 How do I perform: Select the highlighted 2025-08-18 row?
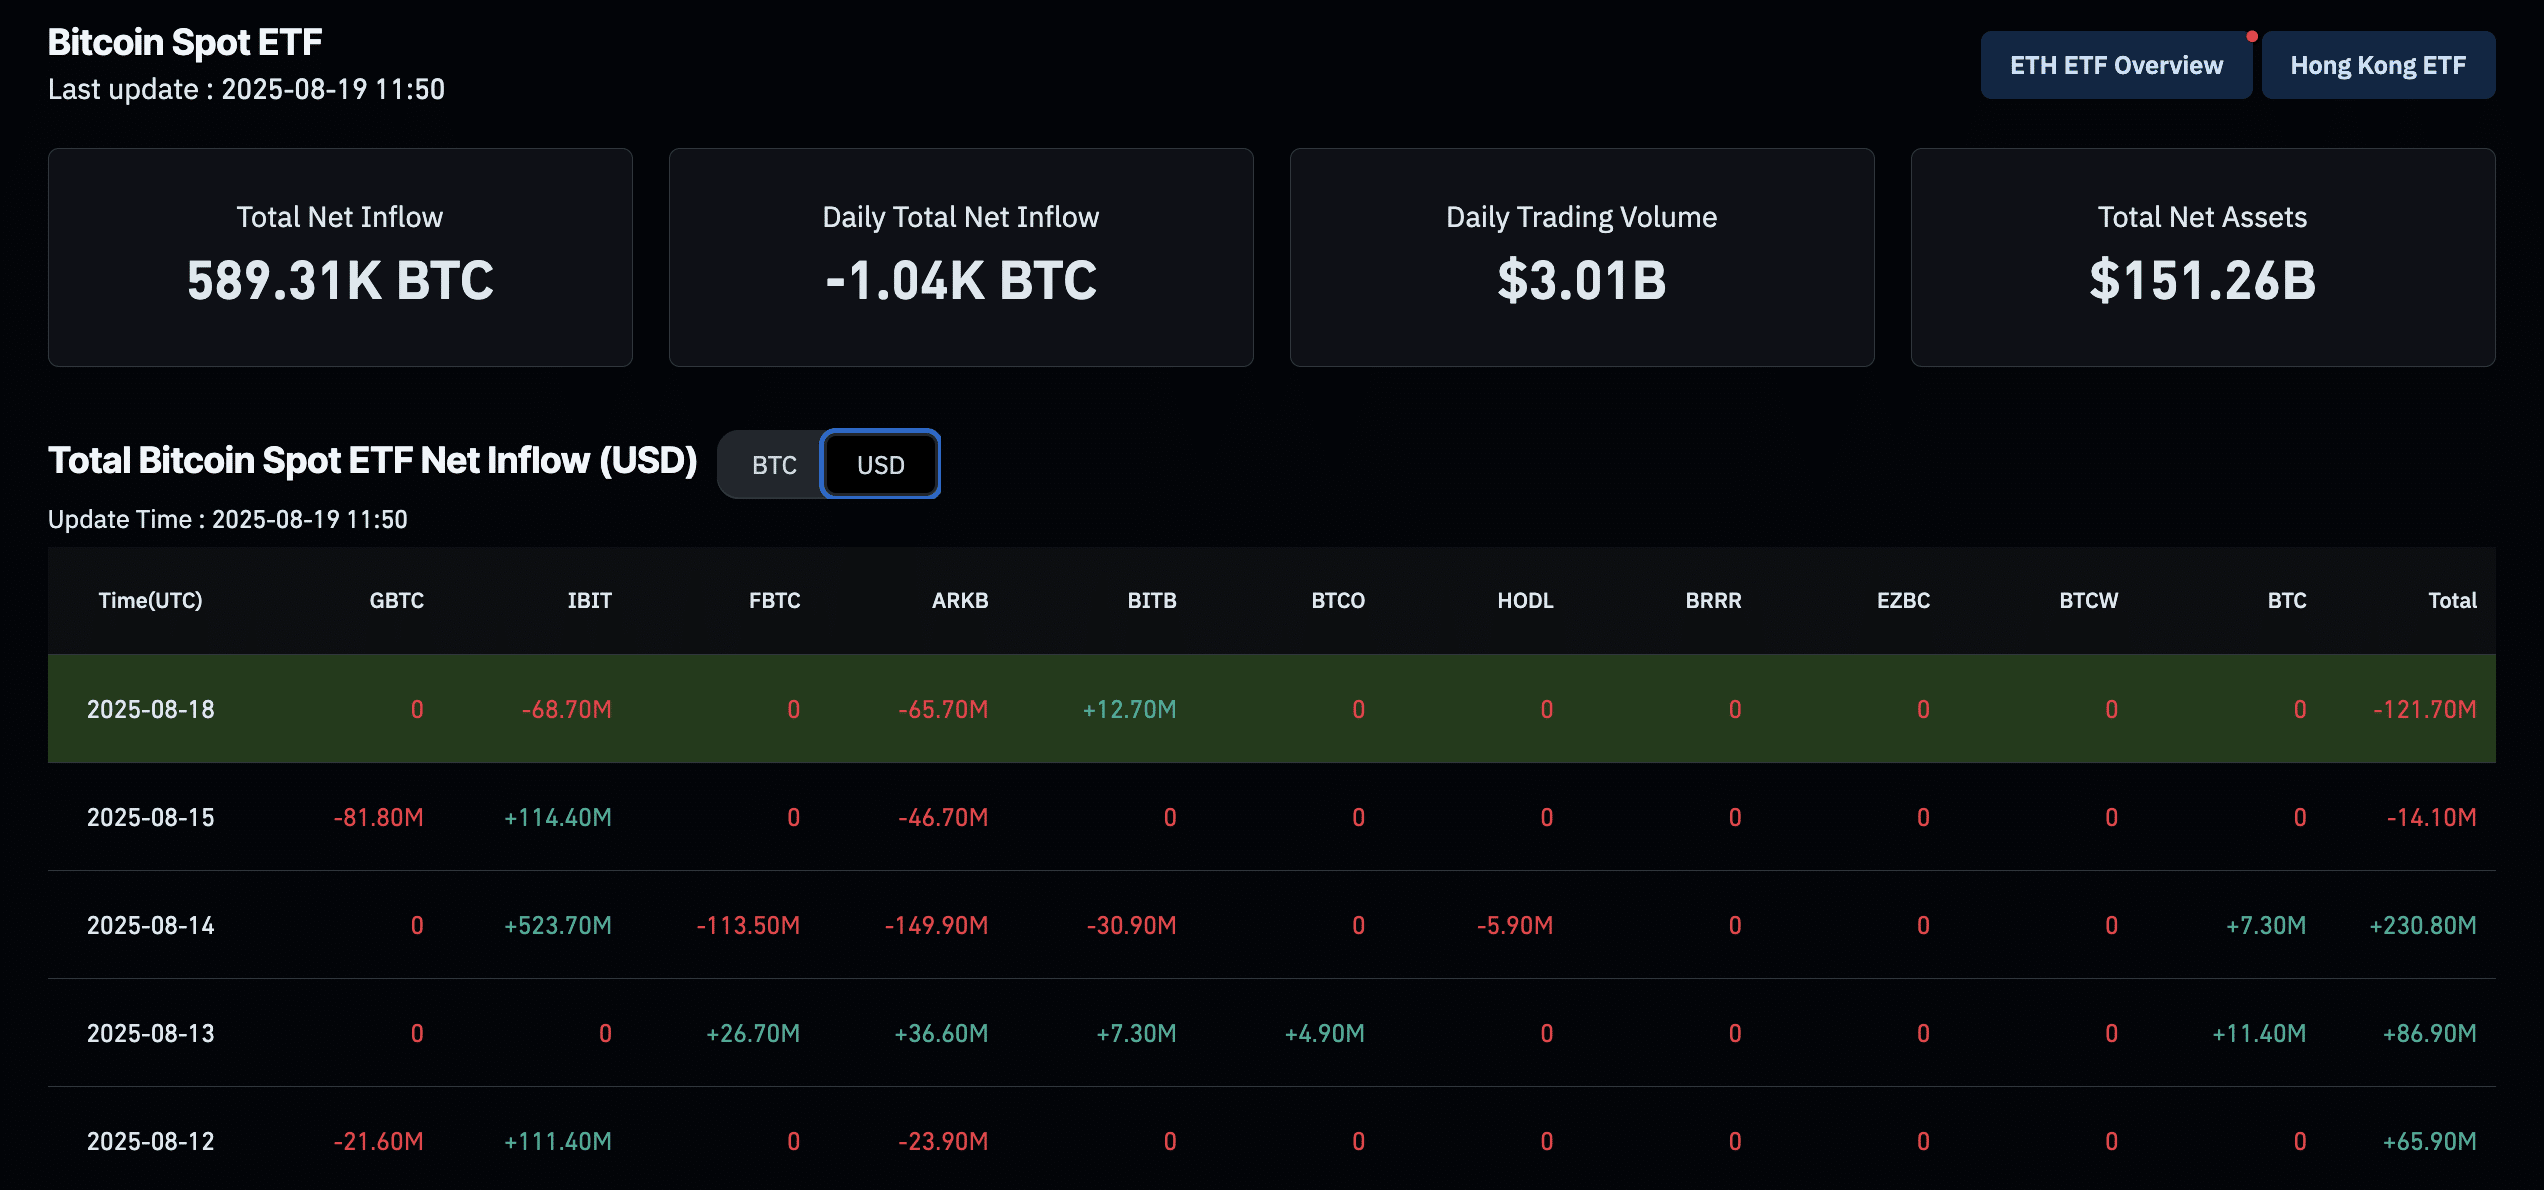click(1270, 709)
